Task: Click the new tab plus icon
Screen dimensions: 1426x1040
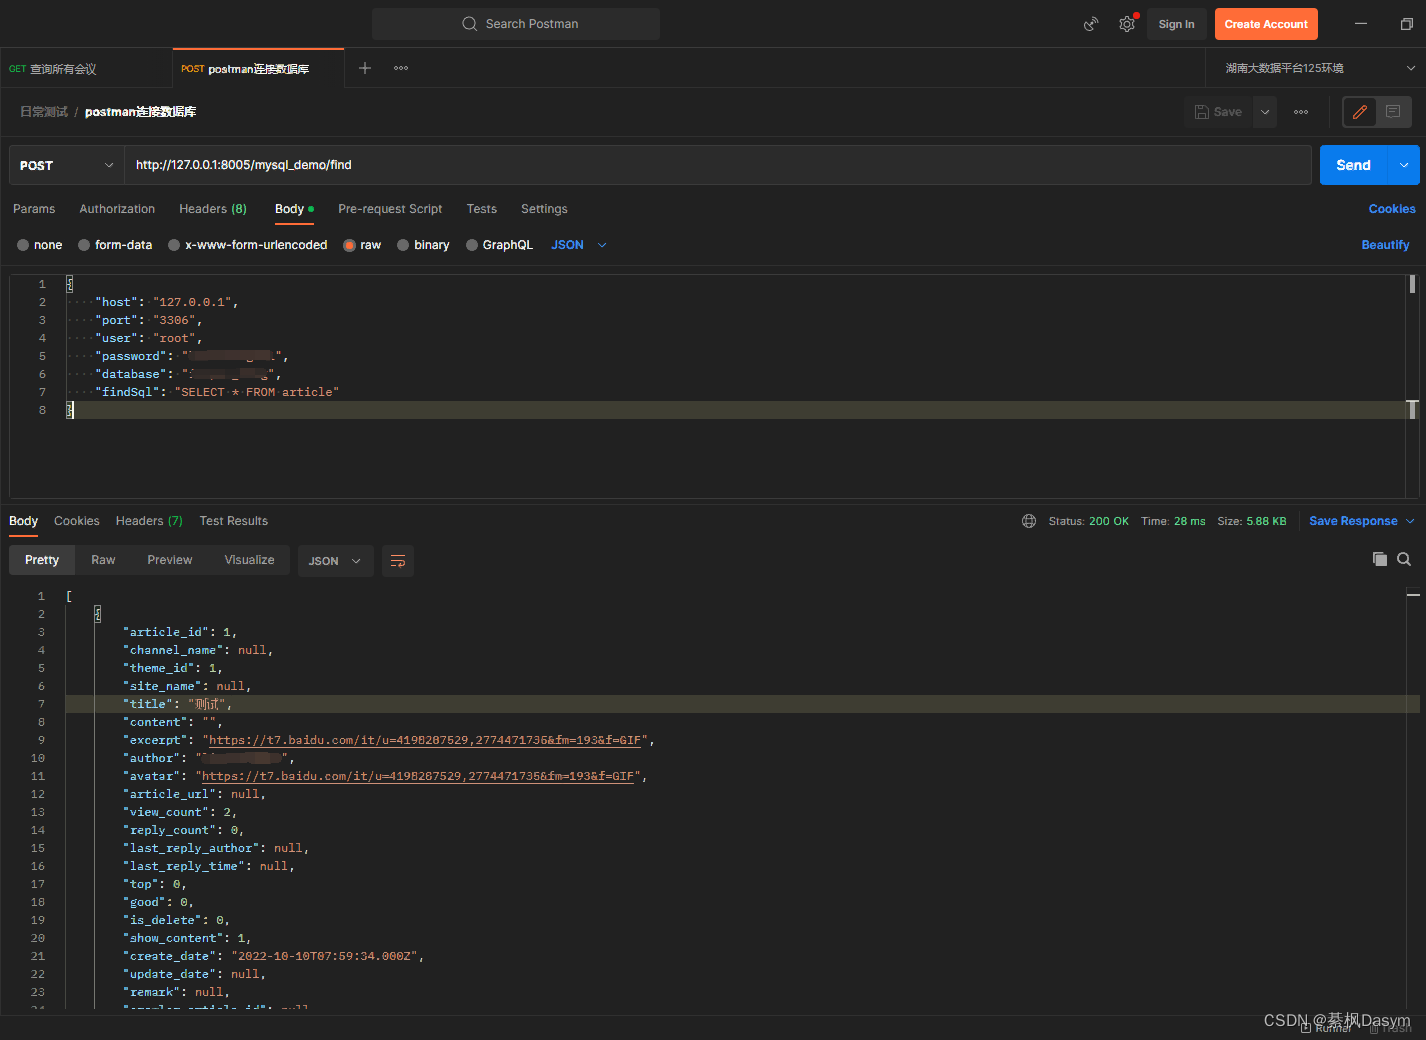Action: [x=365, y=68]
